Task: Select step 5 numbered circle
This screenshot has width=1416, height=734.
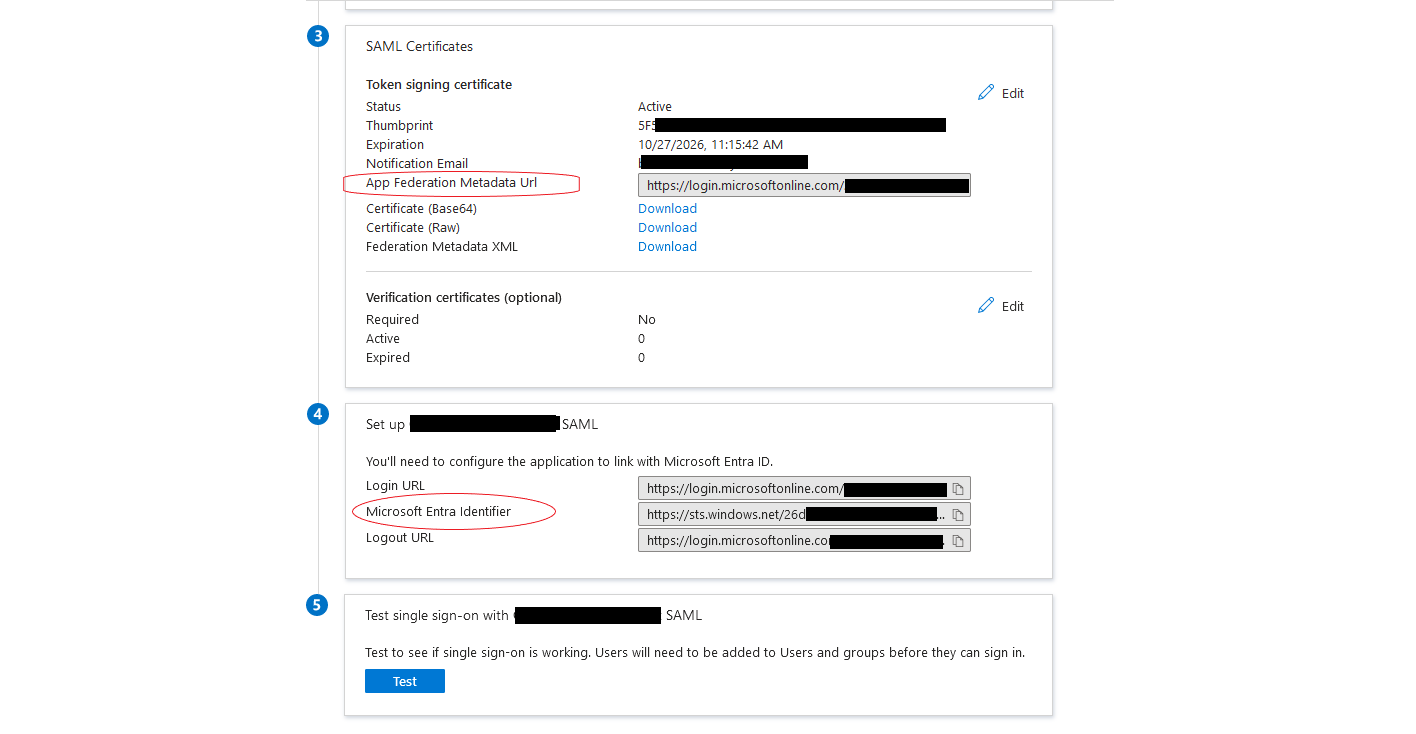Action: click(x=317, y=605)
